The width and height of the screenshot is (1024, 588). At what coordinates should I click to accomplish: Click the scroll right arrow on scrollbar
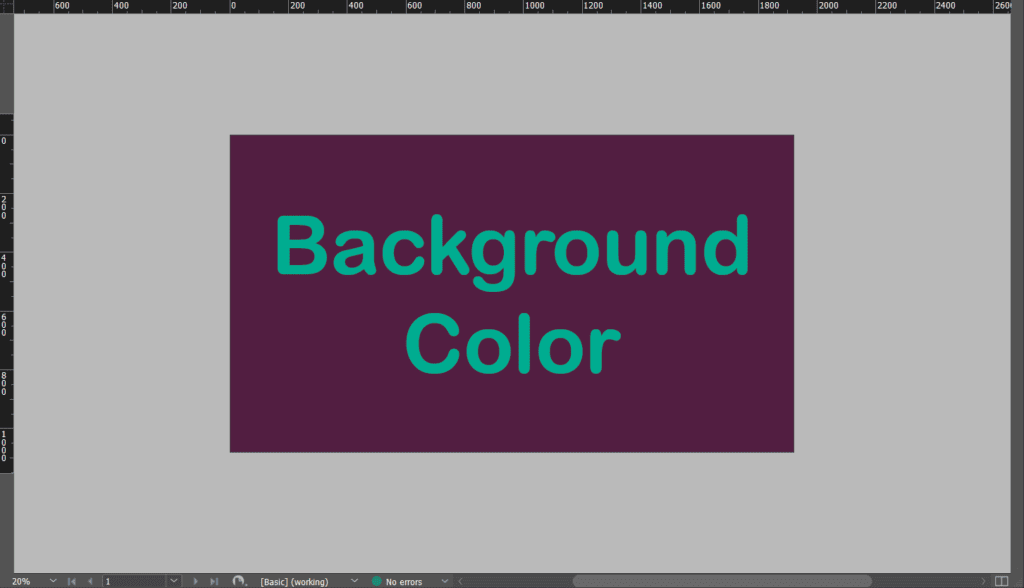(981, 581)
